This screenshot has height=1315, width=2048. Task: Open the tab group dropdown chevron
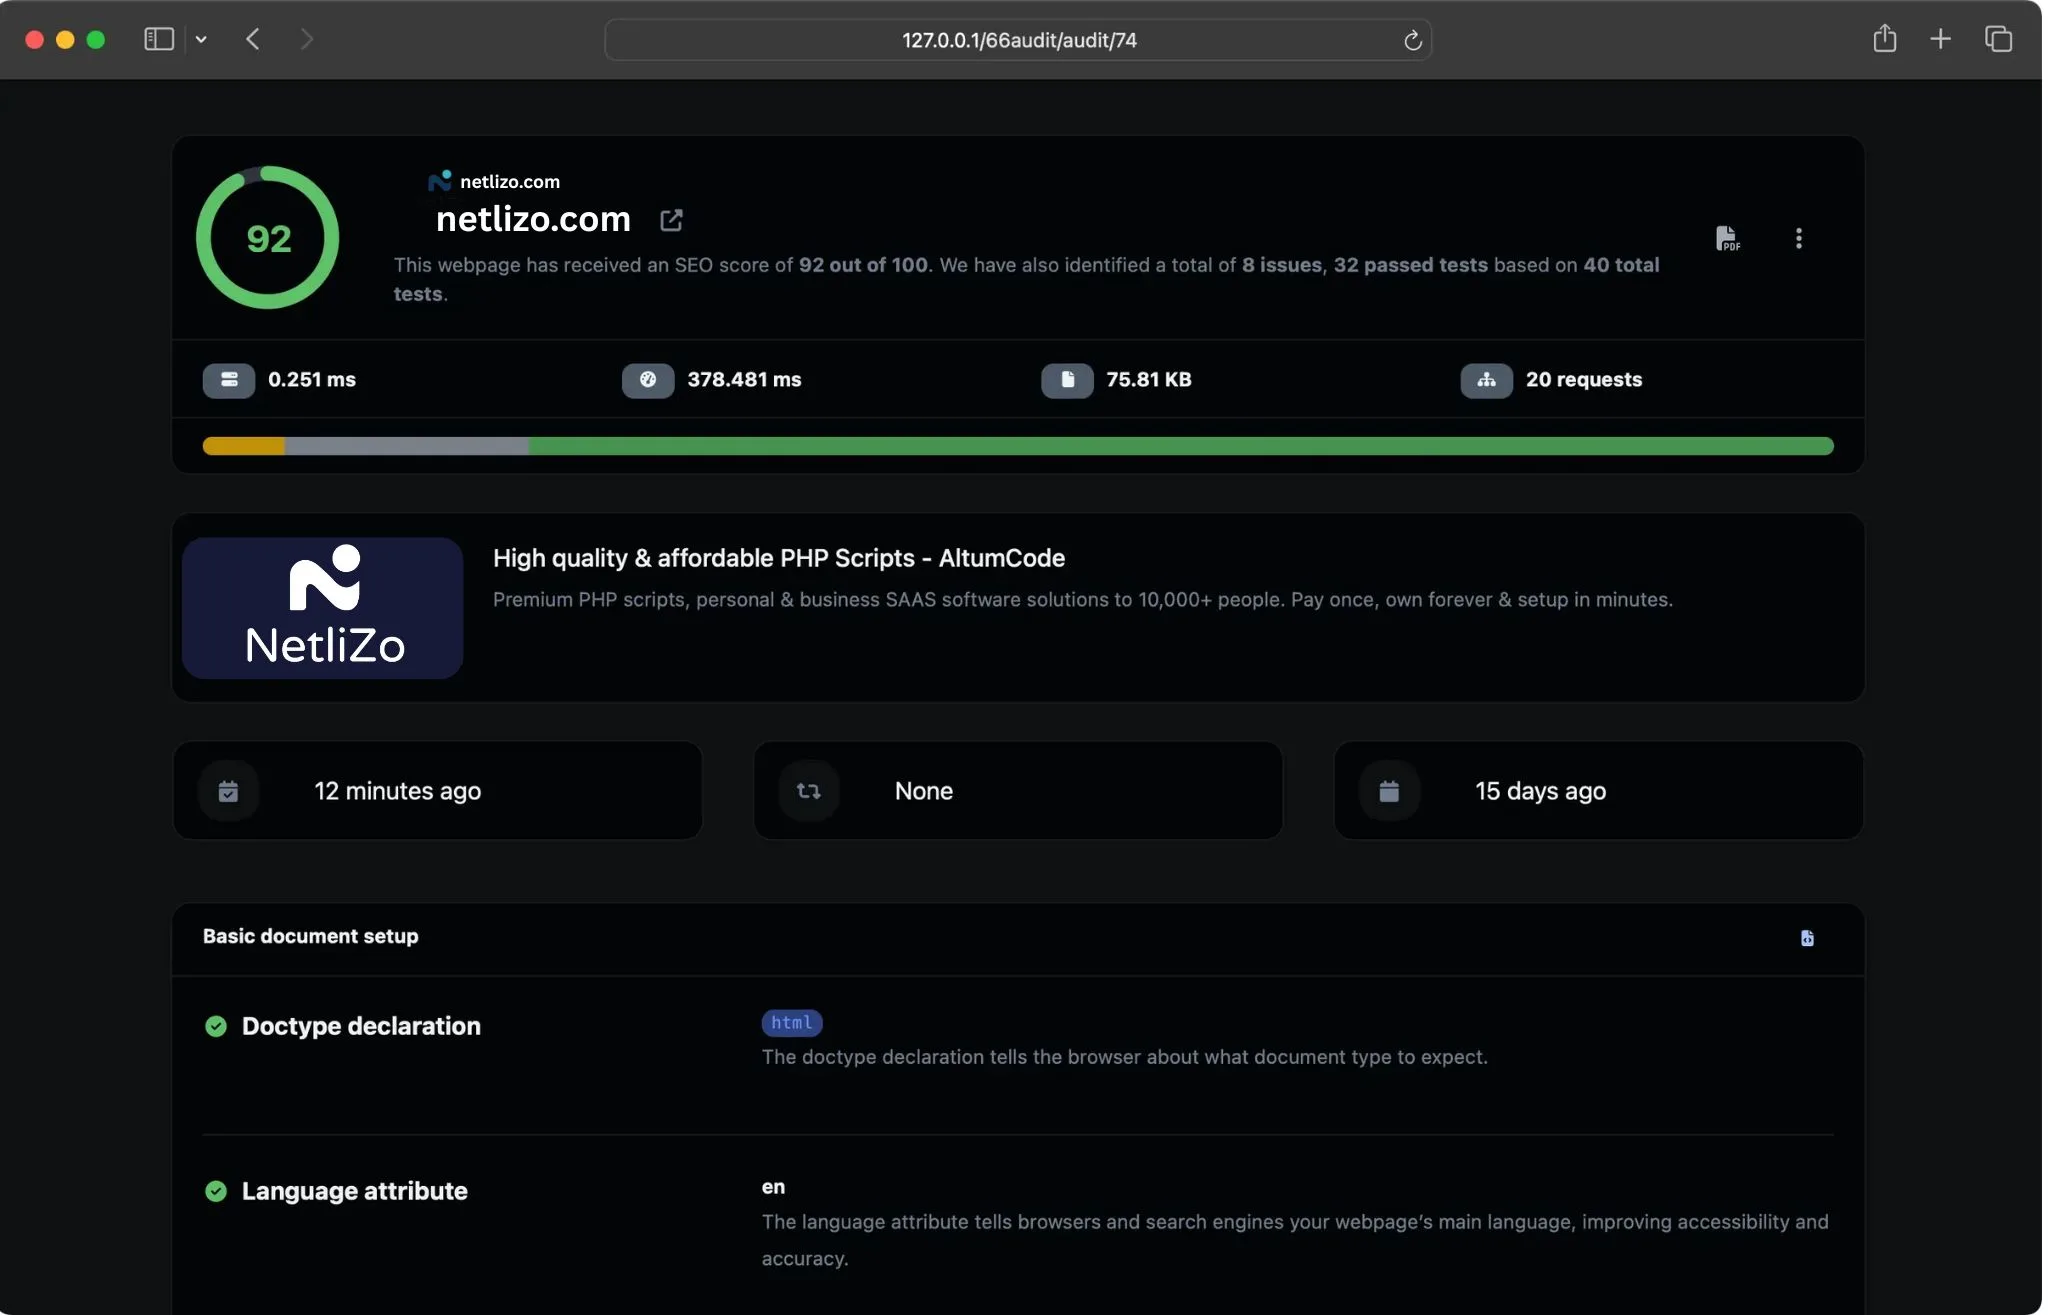(201, 39)
